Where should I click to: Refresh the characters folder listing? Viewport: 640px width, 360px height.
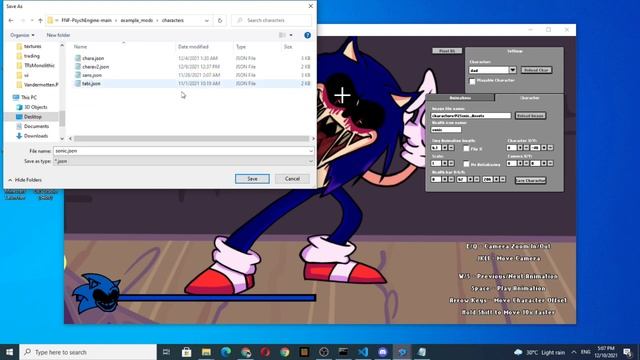(220, 20)
